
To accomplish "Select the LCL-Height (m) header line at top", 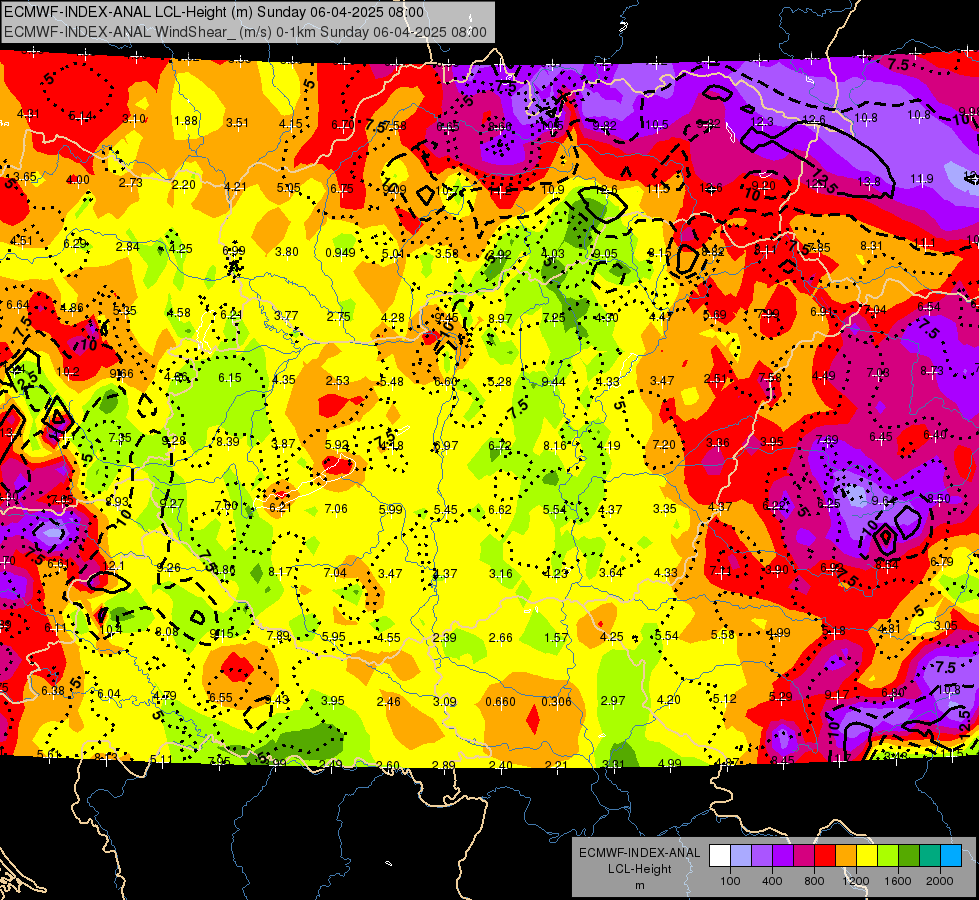I will pos(214,12).
